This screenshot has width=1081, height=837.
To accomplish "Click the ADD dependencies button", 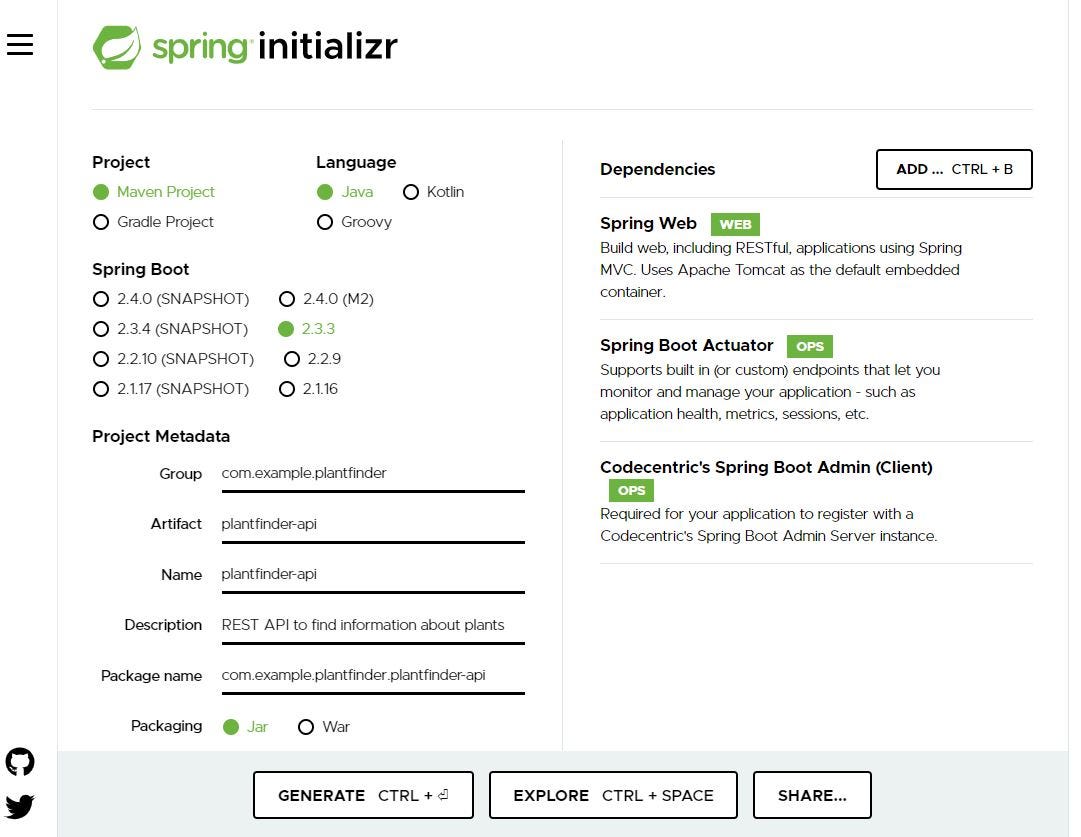I will 953,169.
